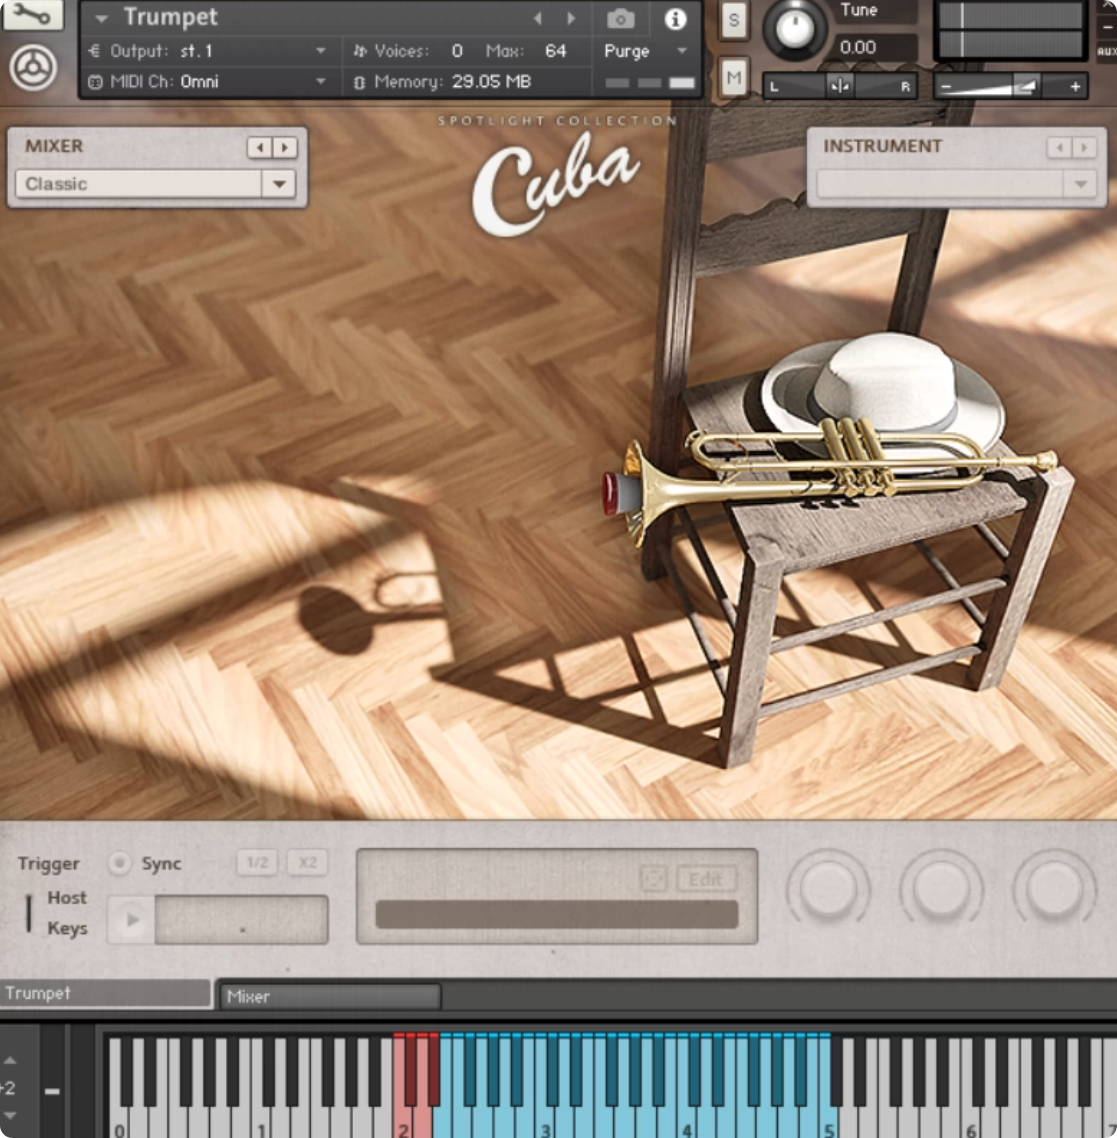Screen dimensions: 1117x1138
Task: Click the first round knob in the bottom panel
Action: [829, 888]
